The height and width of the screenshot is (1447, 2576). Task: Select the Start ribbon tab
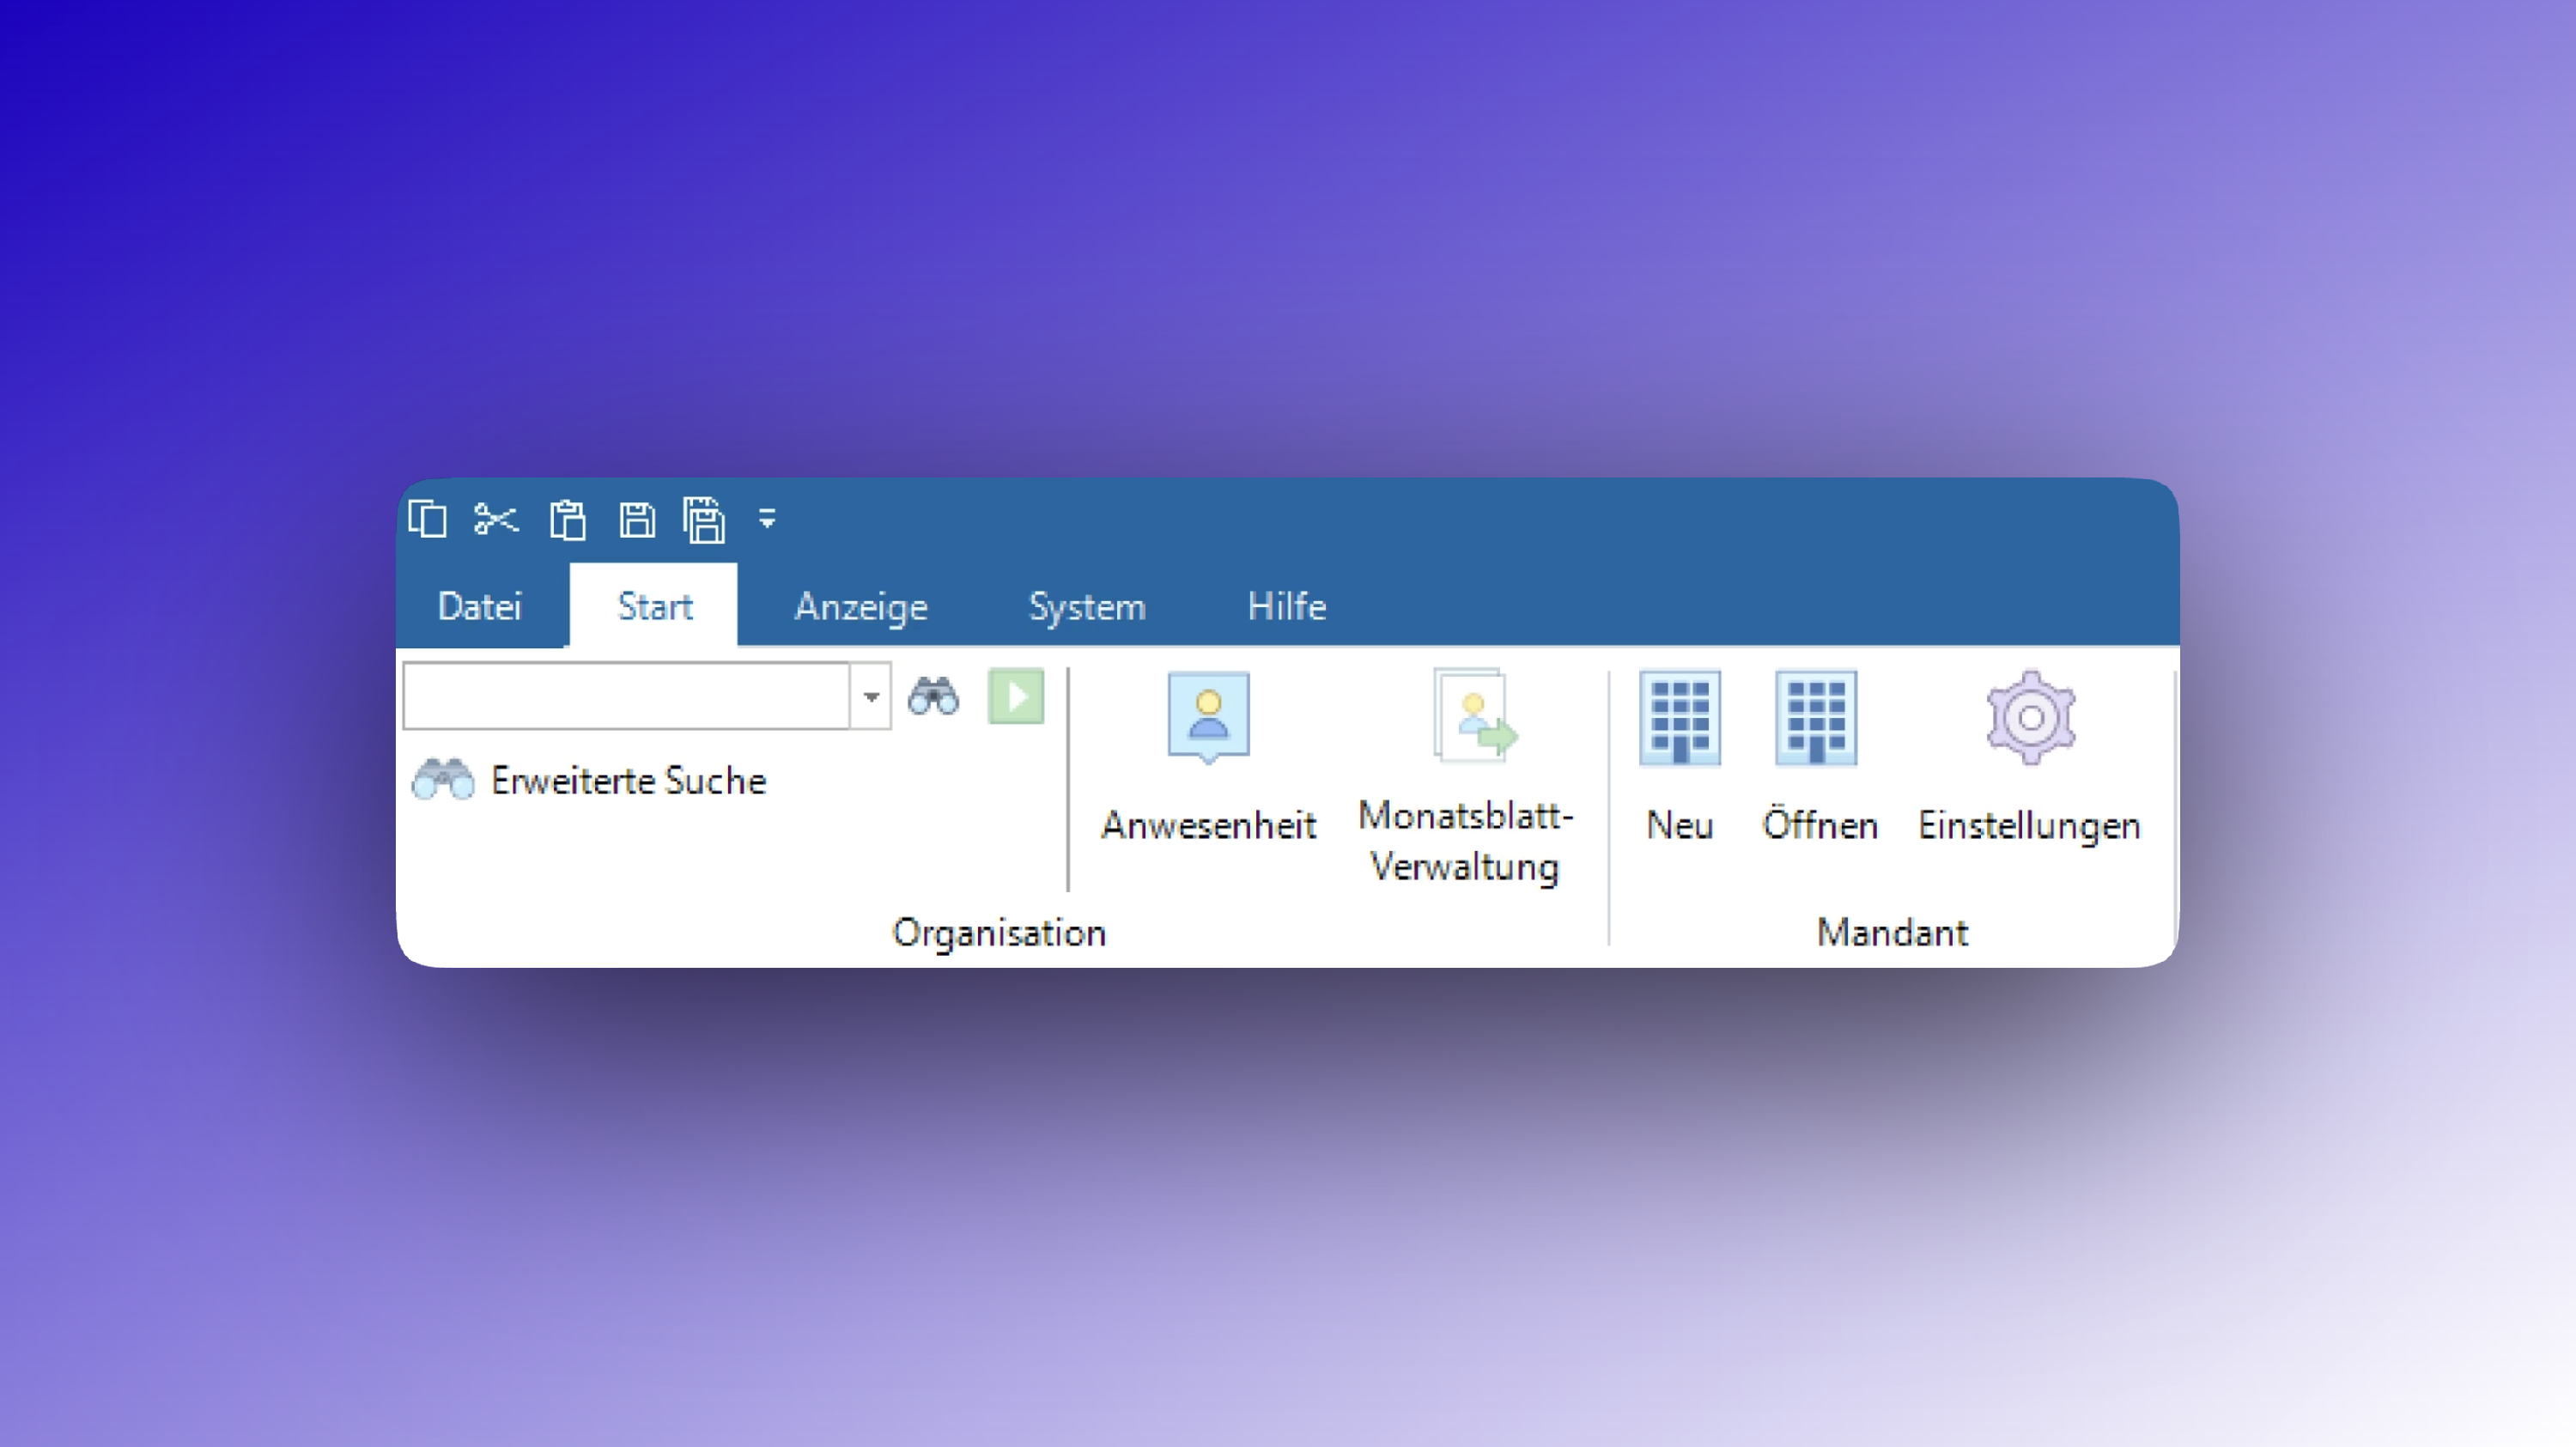point(654,606)
